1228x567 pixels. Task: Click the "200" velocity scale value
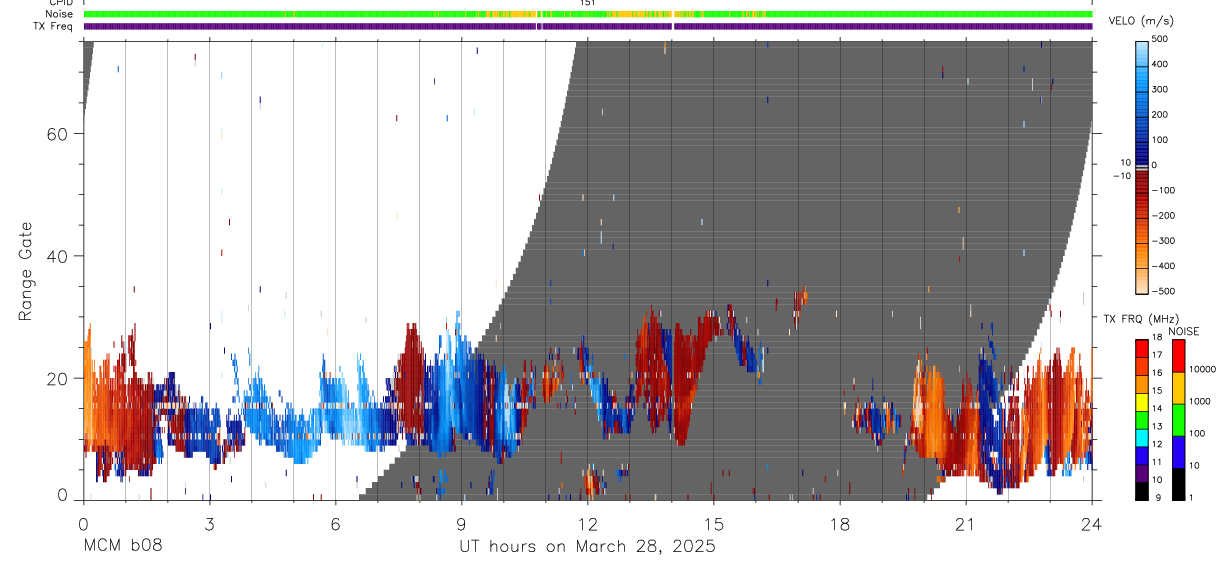pos(1160,115)
